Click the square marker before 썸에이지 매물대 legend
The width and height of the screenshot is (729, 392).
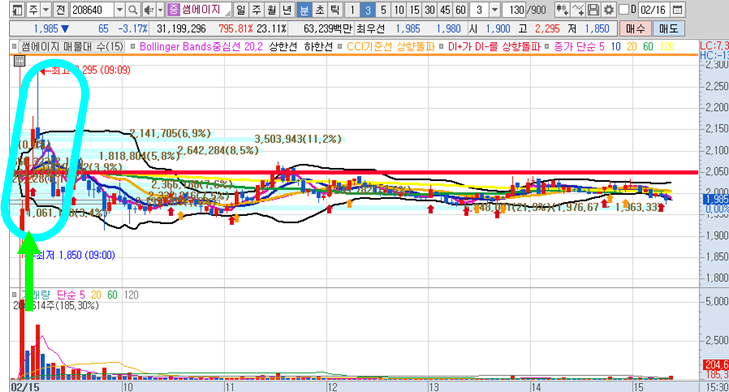pos(14,47)
